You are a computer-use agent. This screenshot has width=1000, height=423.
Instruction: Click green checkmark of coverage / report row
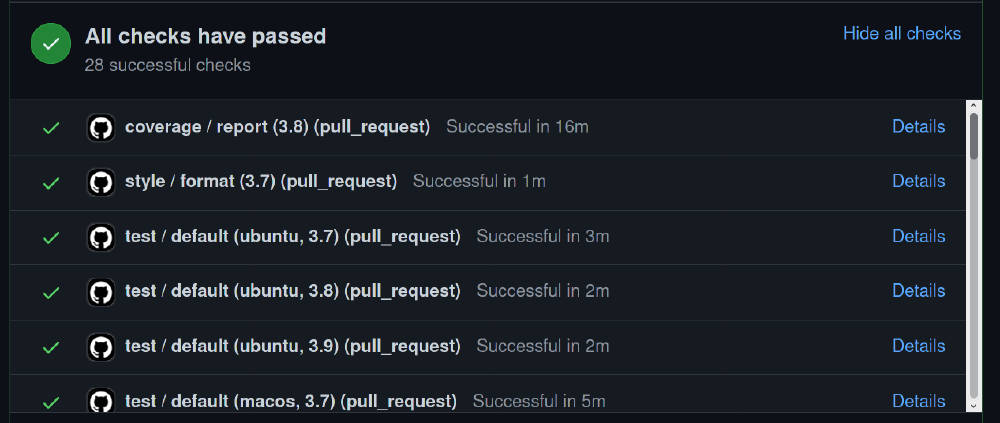click(x=51, y=128)
